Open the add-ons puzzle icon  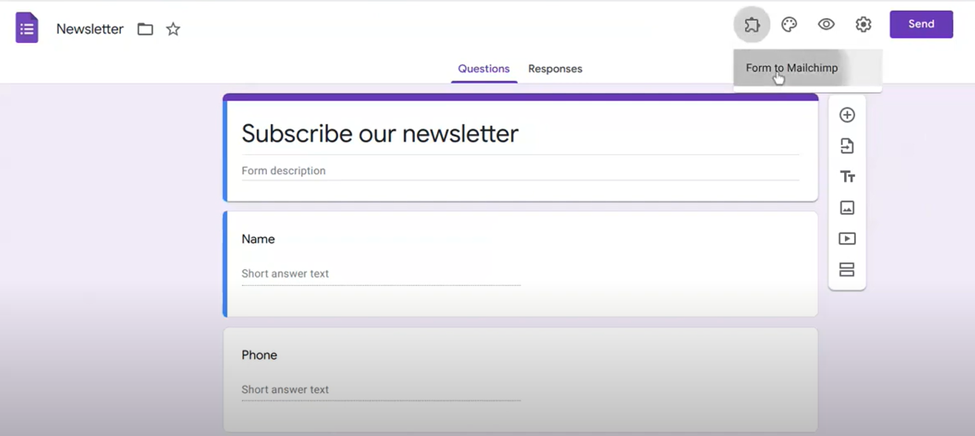752,25
